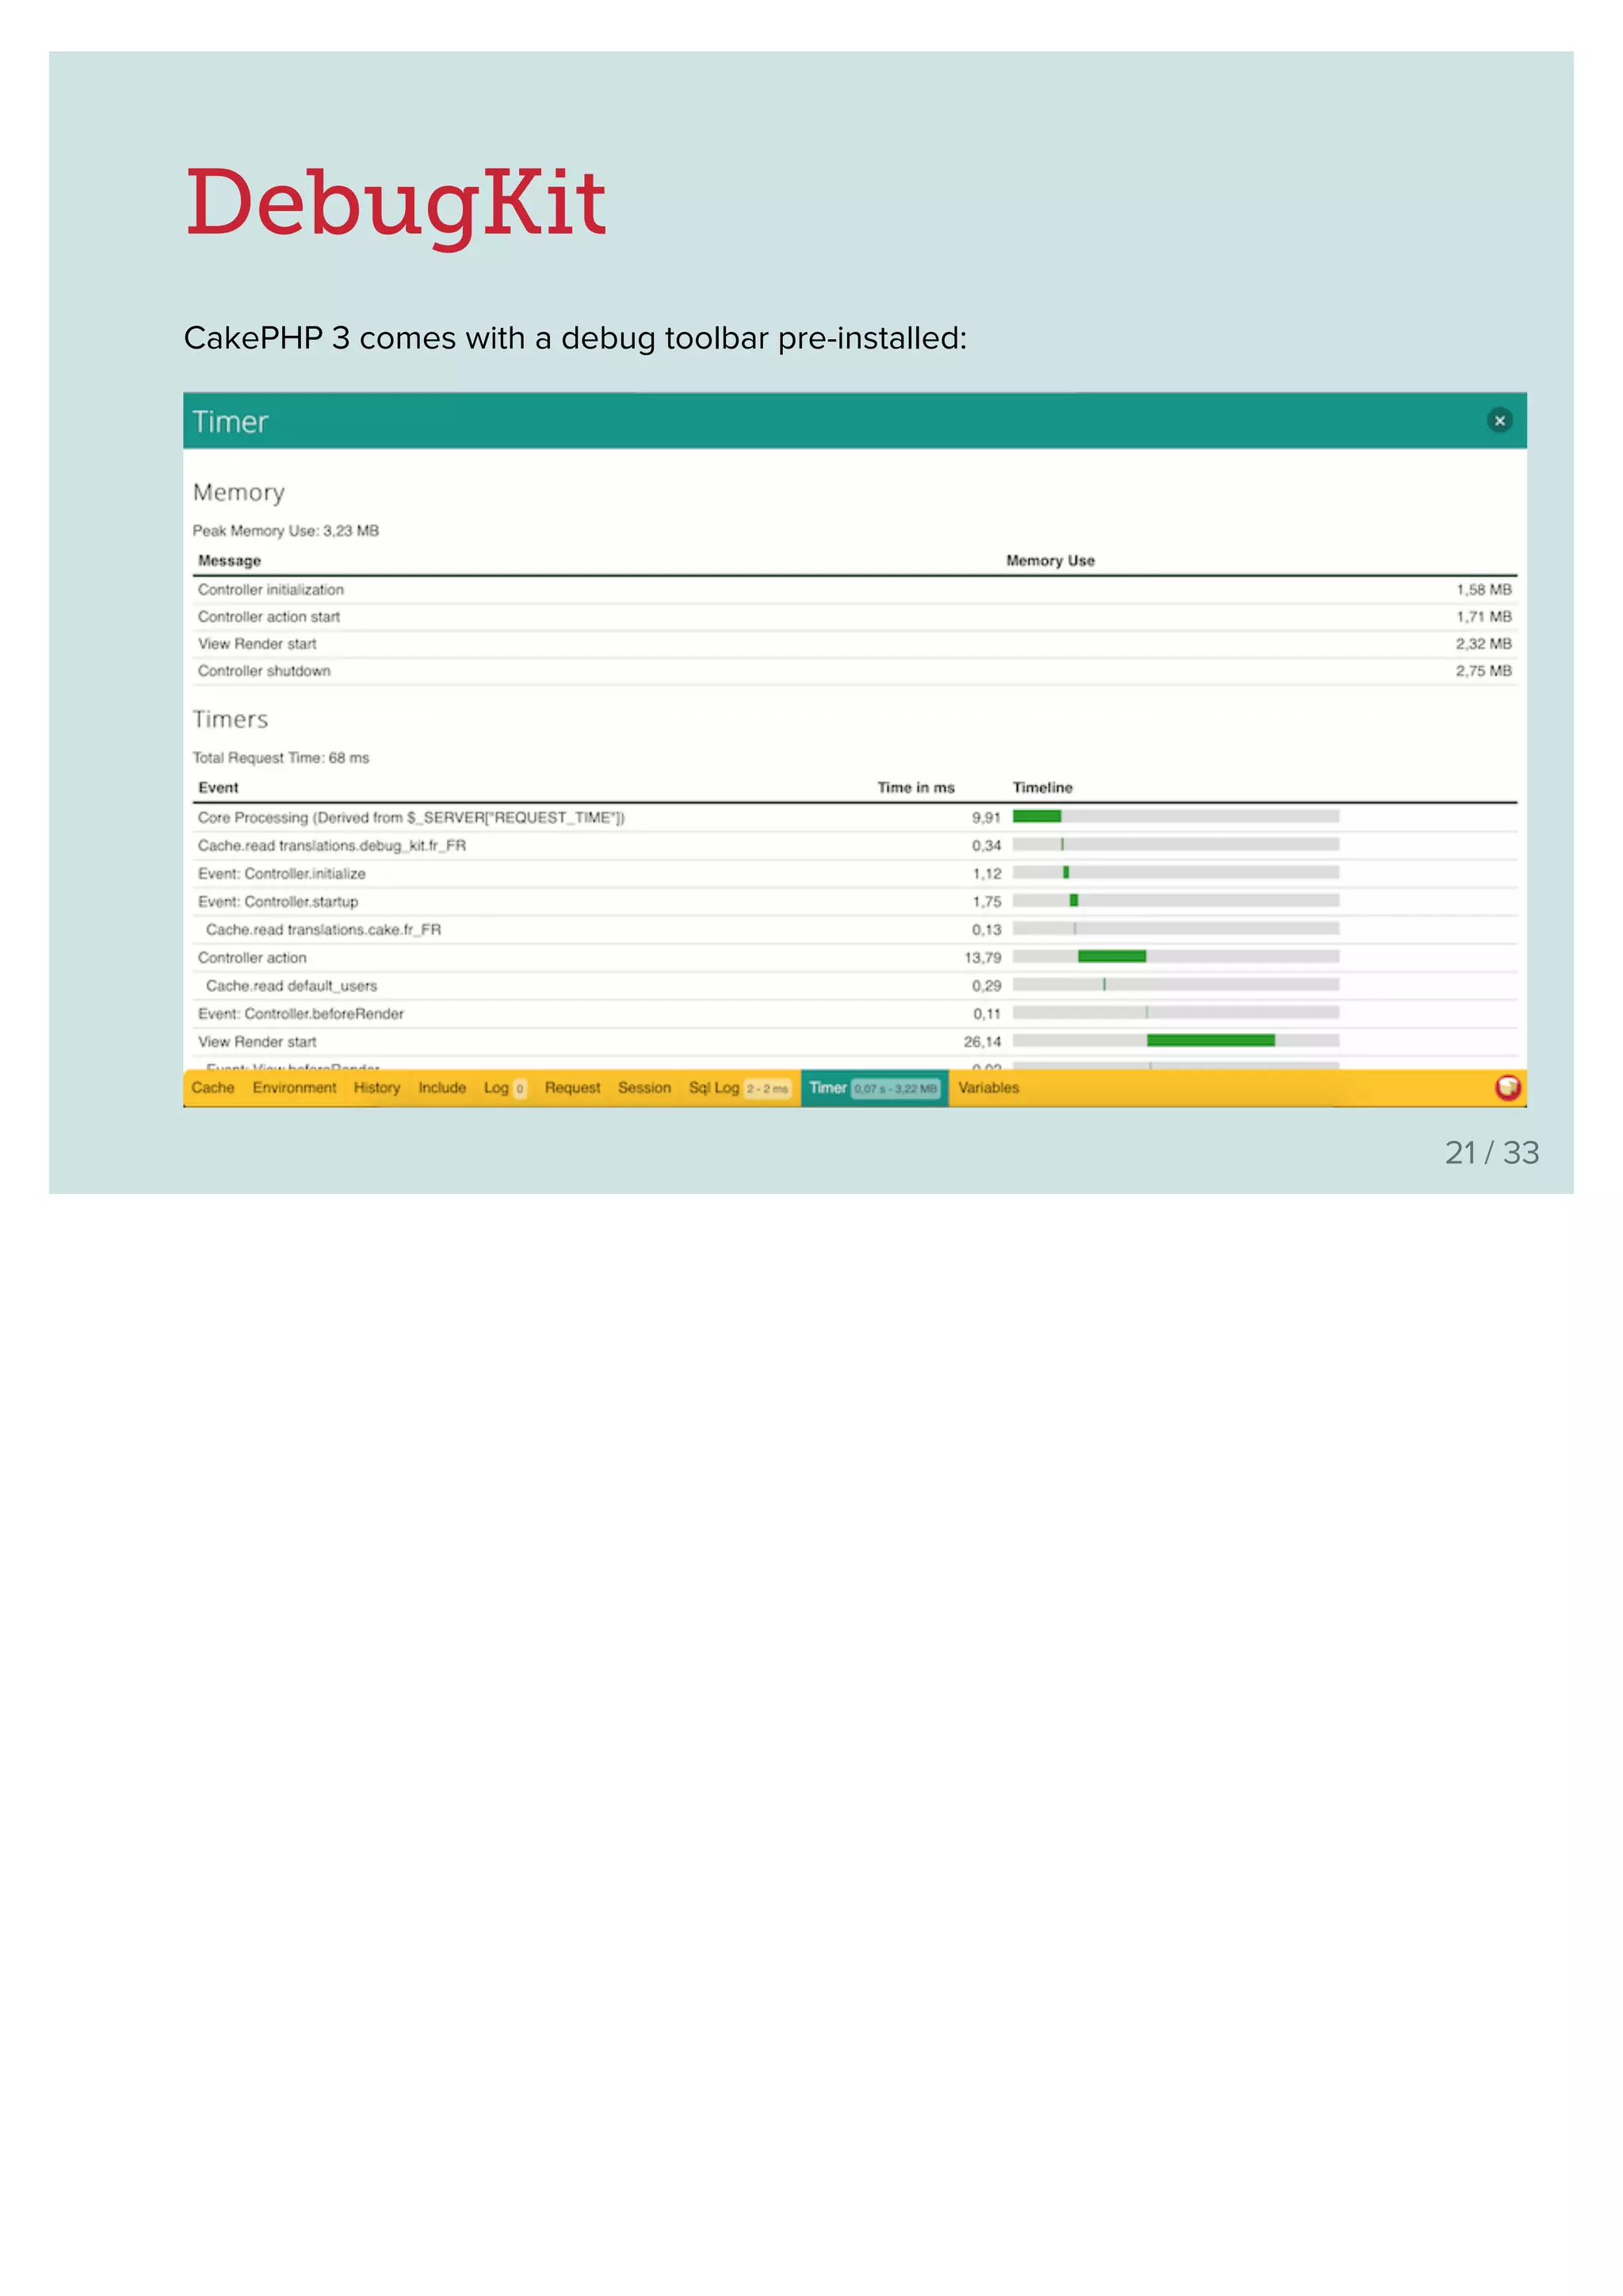Click the View Render start timeline bar
1623x2296 pixels.
(1210, 1041)
